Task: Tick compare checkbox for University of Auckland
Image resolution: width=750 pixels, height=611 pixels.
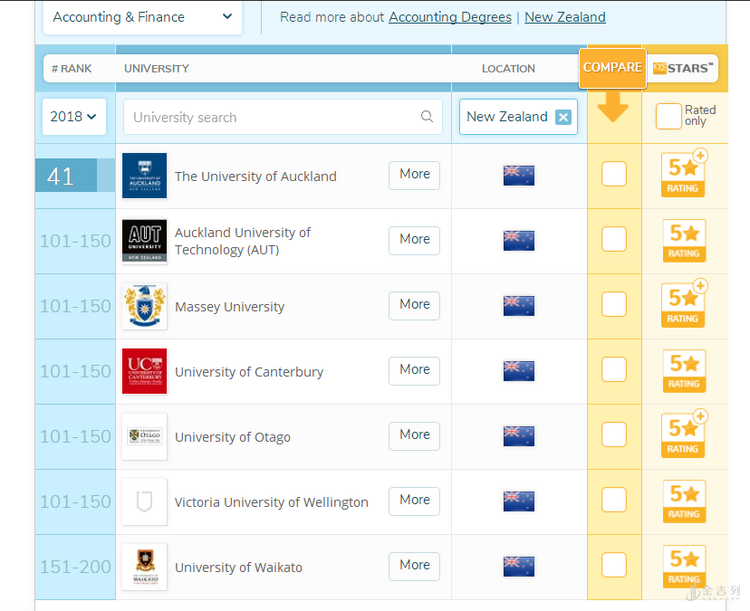Action: [614, 174]
